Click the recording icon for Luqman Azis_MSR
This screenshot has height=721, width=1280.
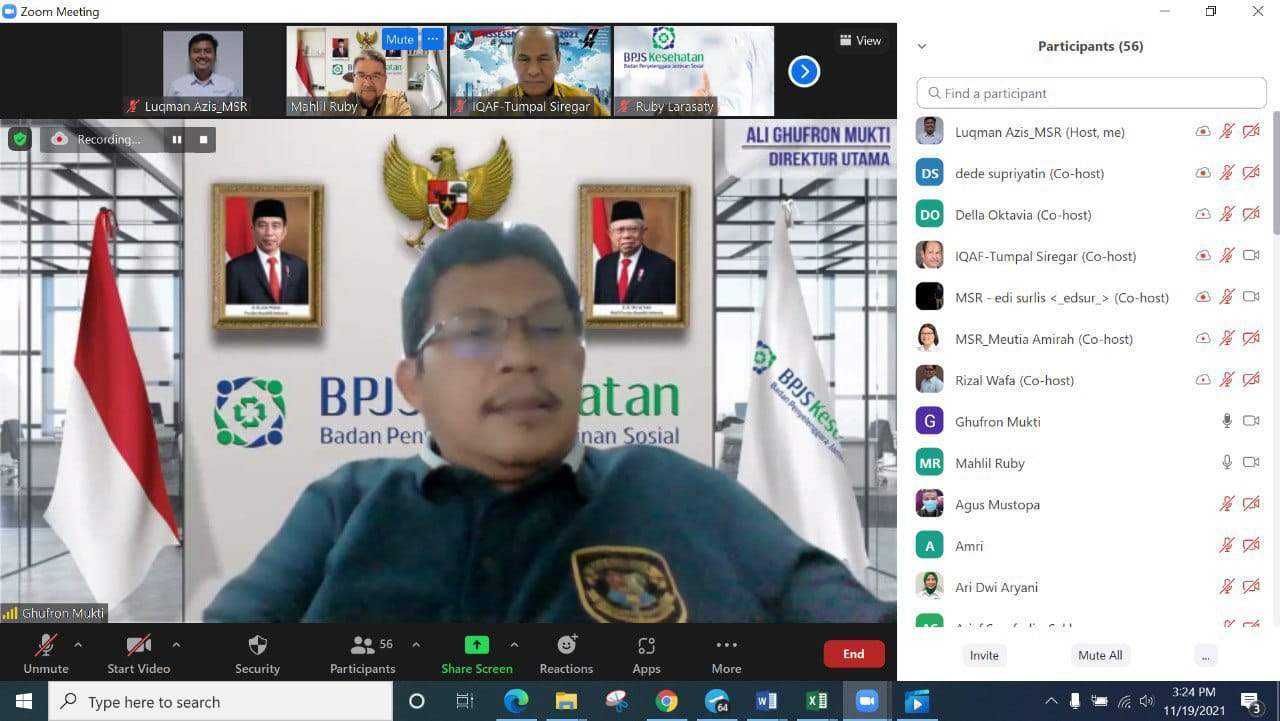coord(1203,131)
